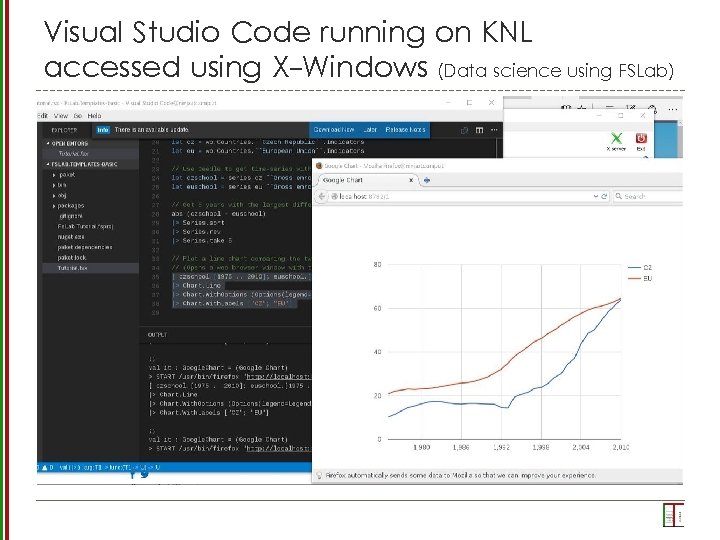
Task: Open the Go menu in VS Code
Action: coord(78,116)
